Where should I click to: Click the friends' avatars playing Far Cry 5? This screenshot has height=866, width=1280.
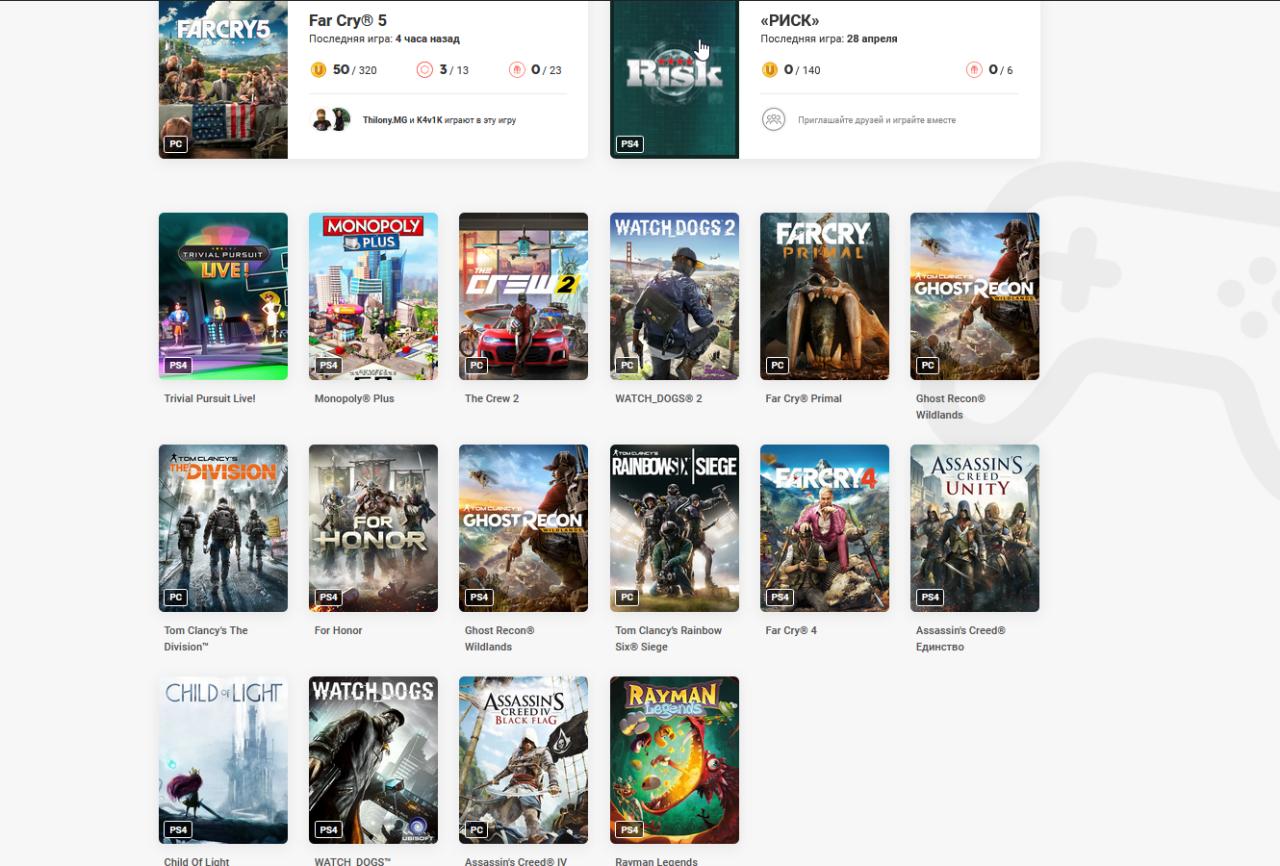pos(330,119)
